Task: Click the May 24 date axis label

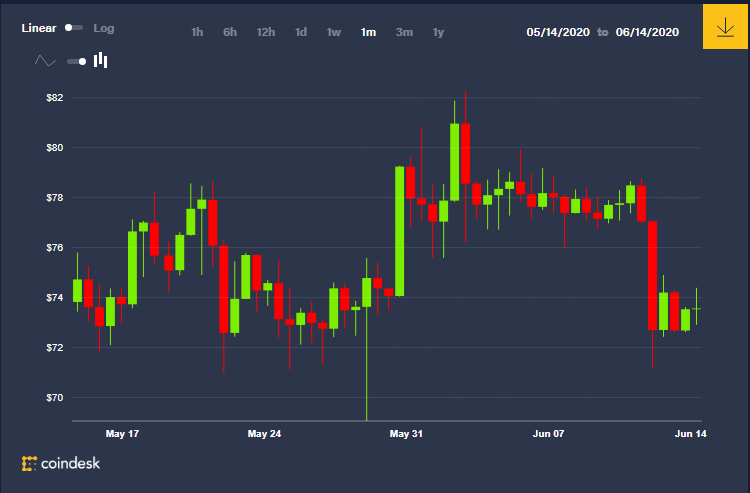Action: click(x=265, y=434)
